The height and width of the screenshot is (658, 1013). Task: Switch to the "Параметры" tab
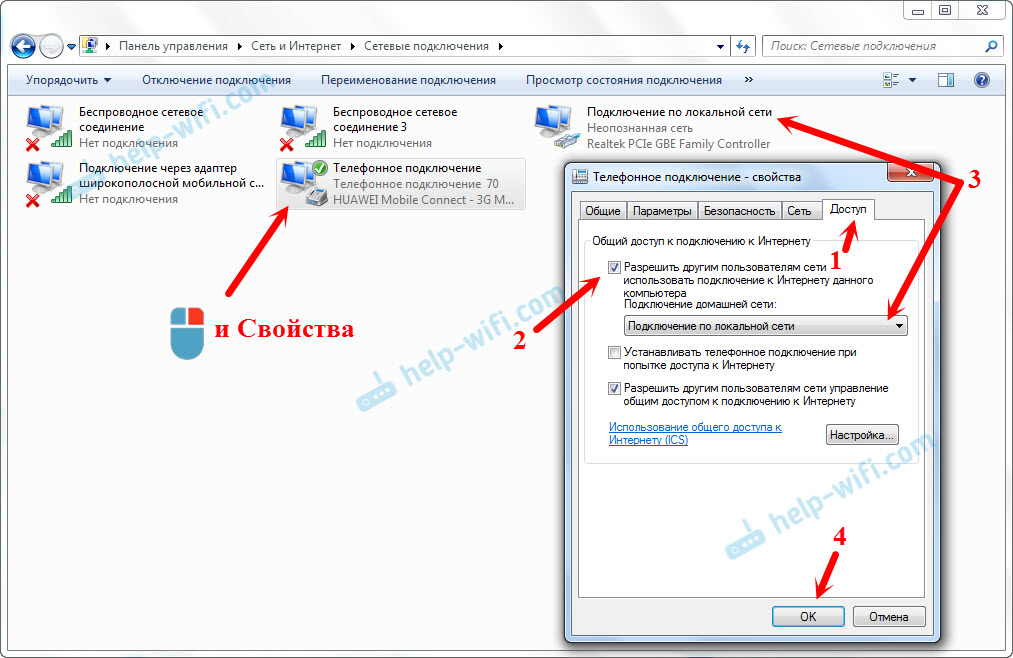[662, 211]
